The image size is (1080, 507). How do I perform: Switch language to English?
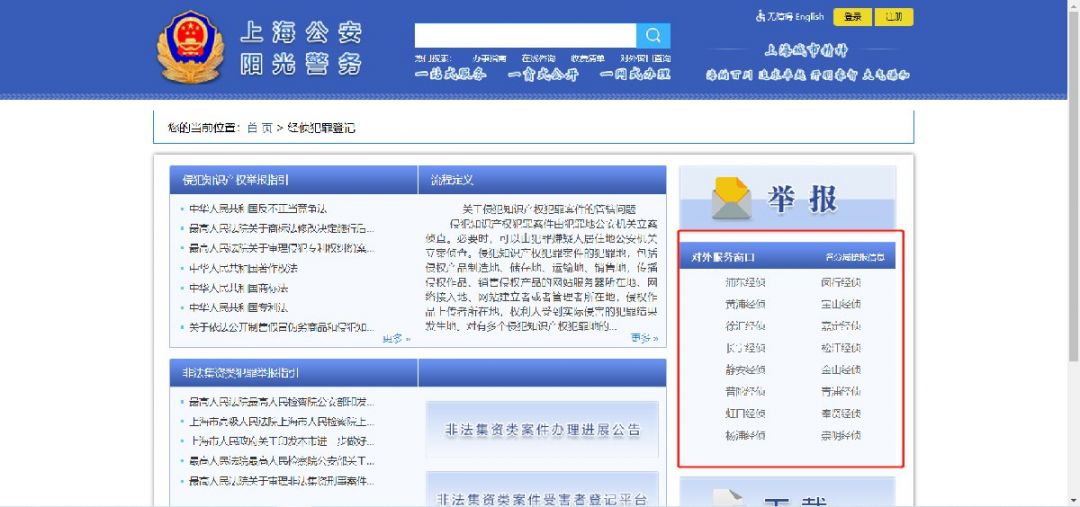click(809, 17)
